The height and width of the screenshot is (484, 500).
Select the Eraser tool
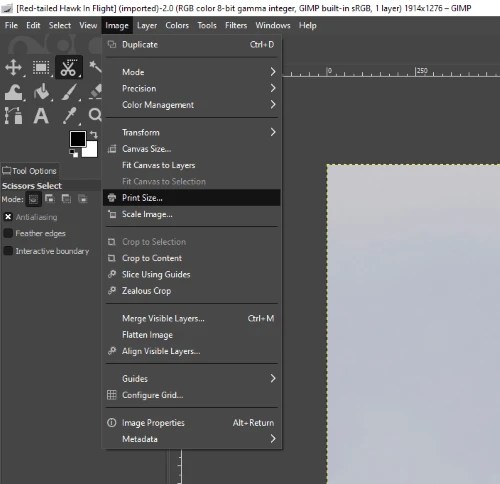click(95, 92)
